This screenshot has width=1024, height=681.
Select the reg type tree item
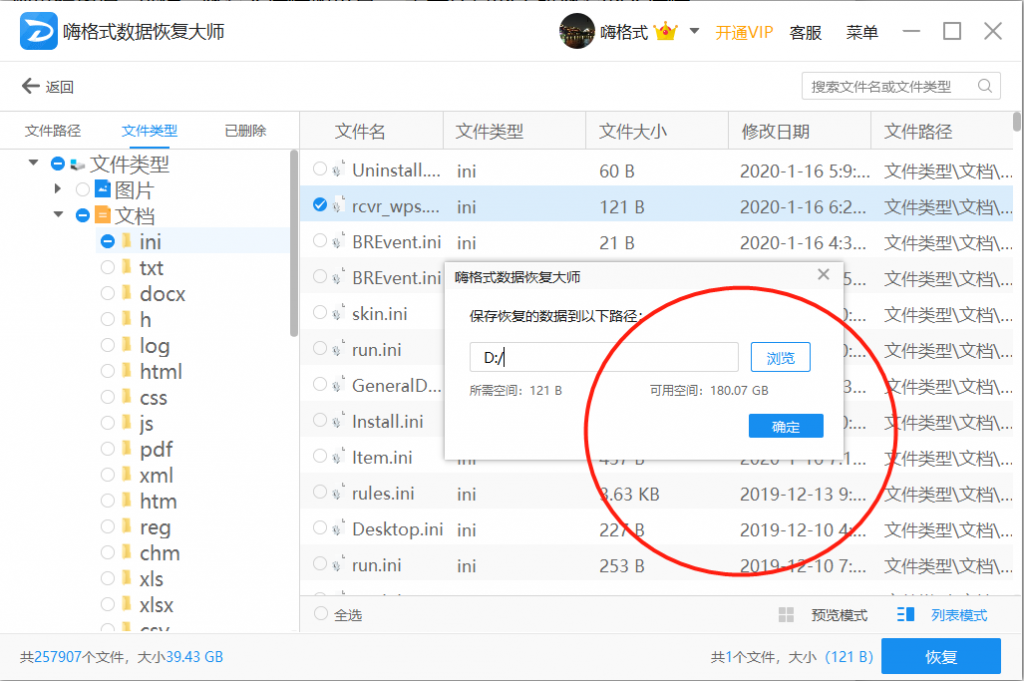coord(155,527)
